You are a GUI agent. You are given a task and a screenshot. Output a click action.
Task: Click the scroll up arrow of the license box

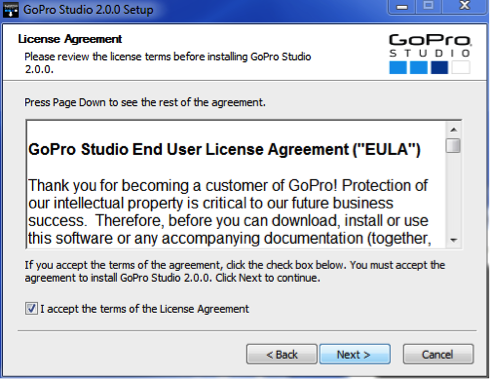tap(453, 130)
